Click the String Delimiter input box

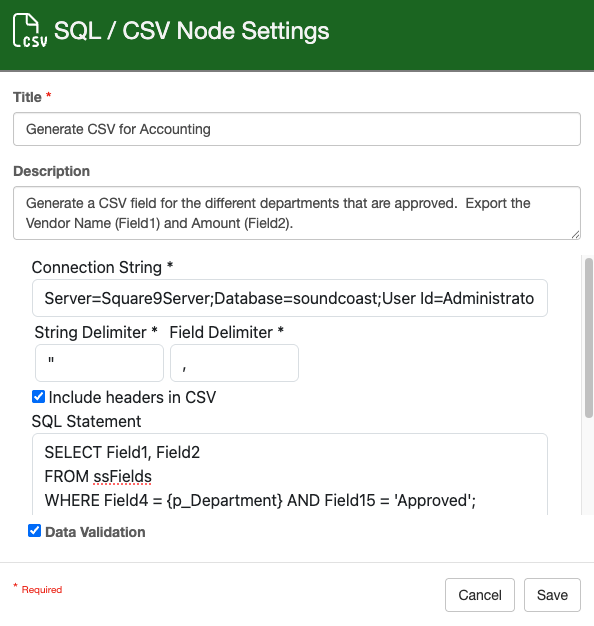[99, 363]
